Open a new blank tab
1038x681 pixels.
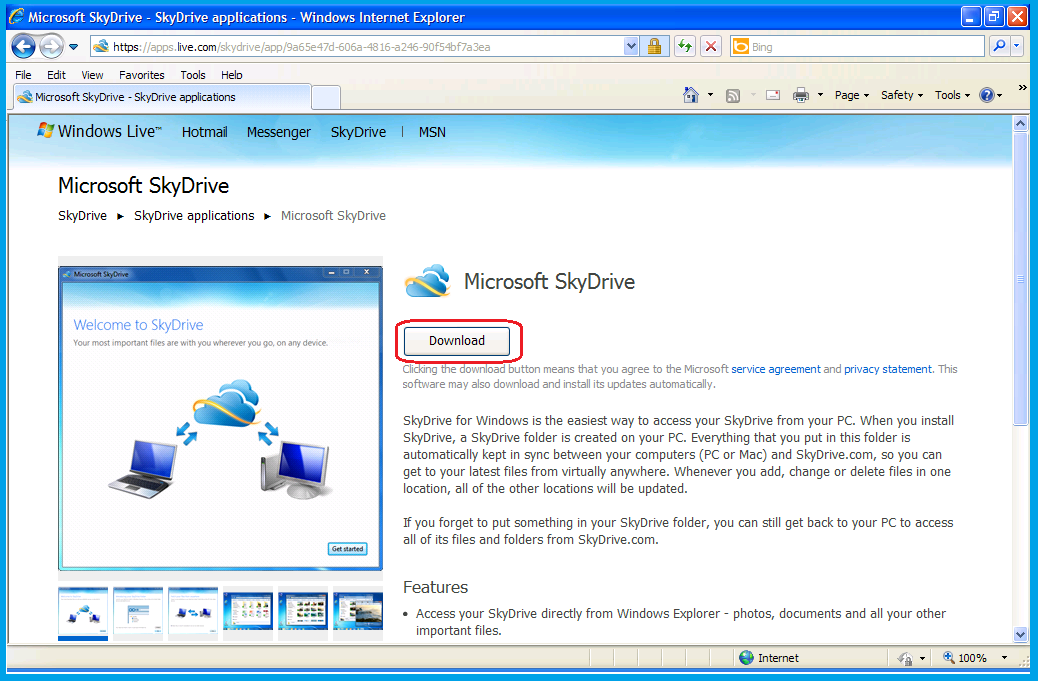(326, 98)
